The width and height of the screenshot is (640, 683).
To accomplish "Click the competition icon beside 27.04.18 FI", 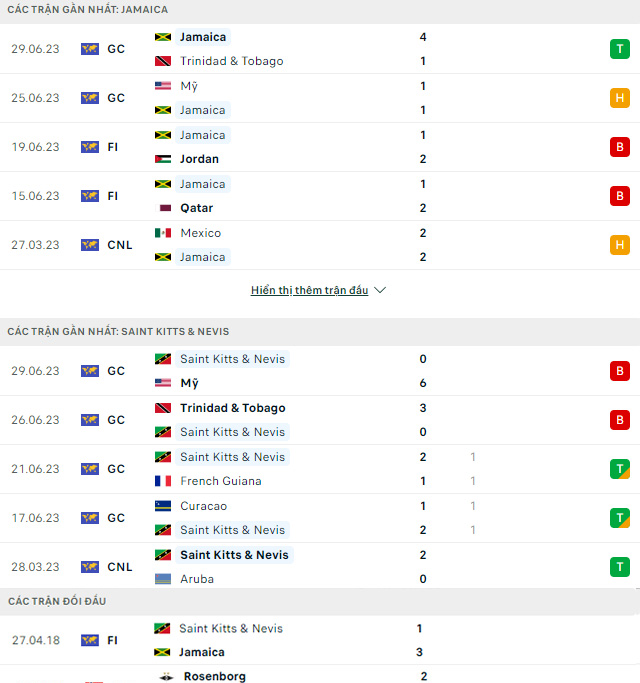I will [90, 640].
